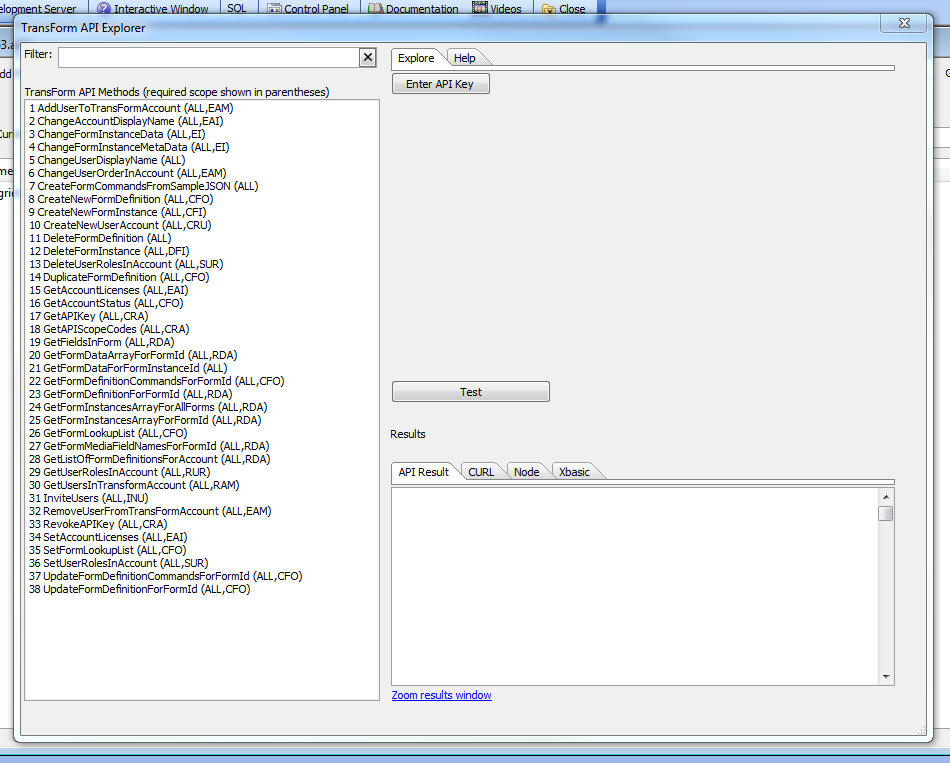Click inside the API result text area
This screenshot has height=763, width=950.
pos(635,587)
